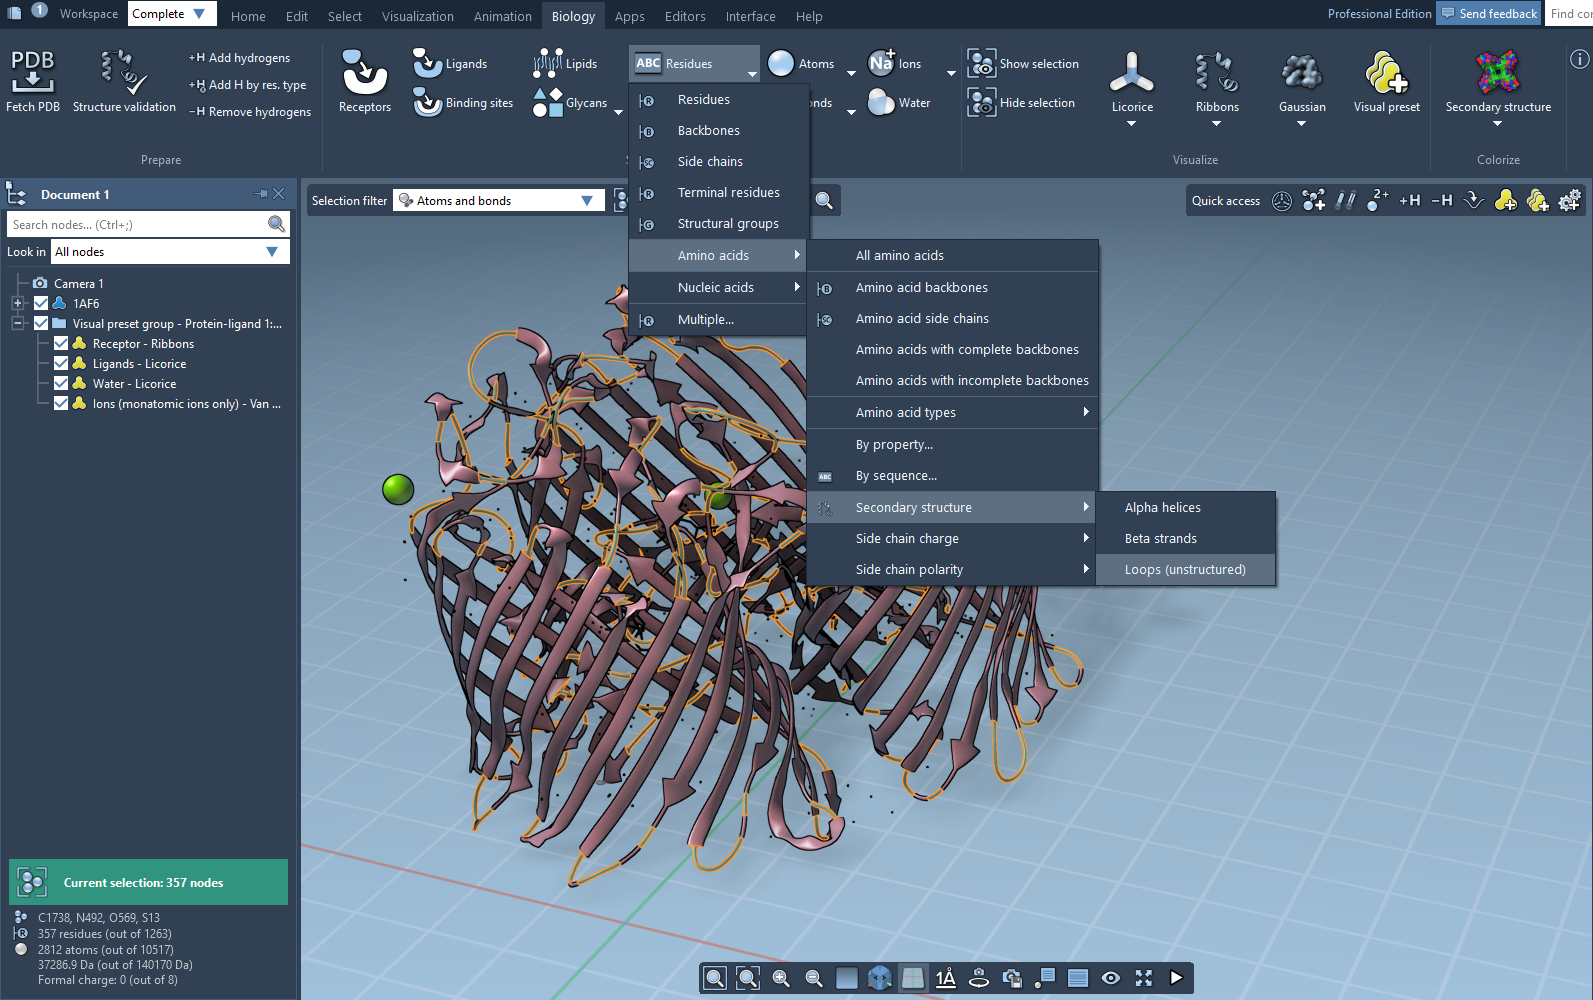This screenshot has width=1593, height=1000.
Task: Toggle the Water - Licorice checkbox
Action: point(61,383)
